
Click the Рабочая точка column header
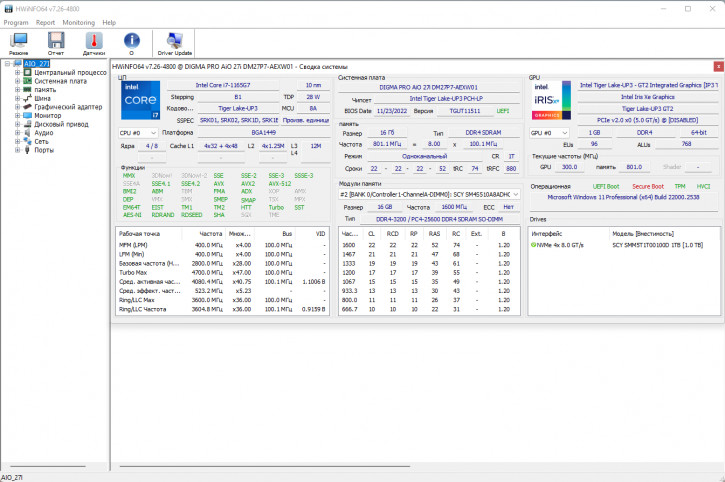pyautogui.click(x=149, y=234)
